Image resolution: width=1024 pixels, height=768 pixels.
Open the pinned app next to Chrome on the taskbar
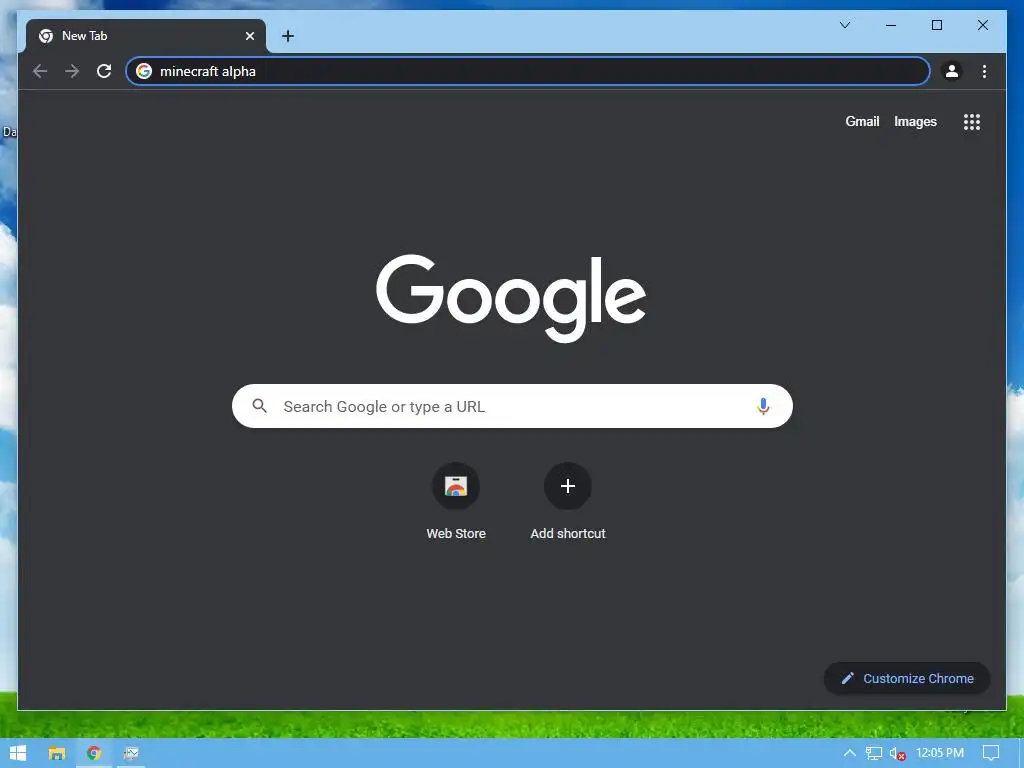point(131,753)
